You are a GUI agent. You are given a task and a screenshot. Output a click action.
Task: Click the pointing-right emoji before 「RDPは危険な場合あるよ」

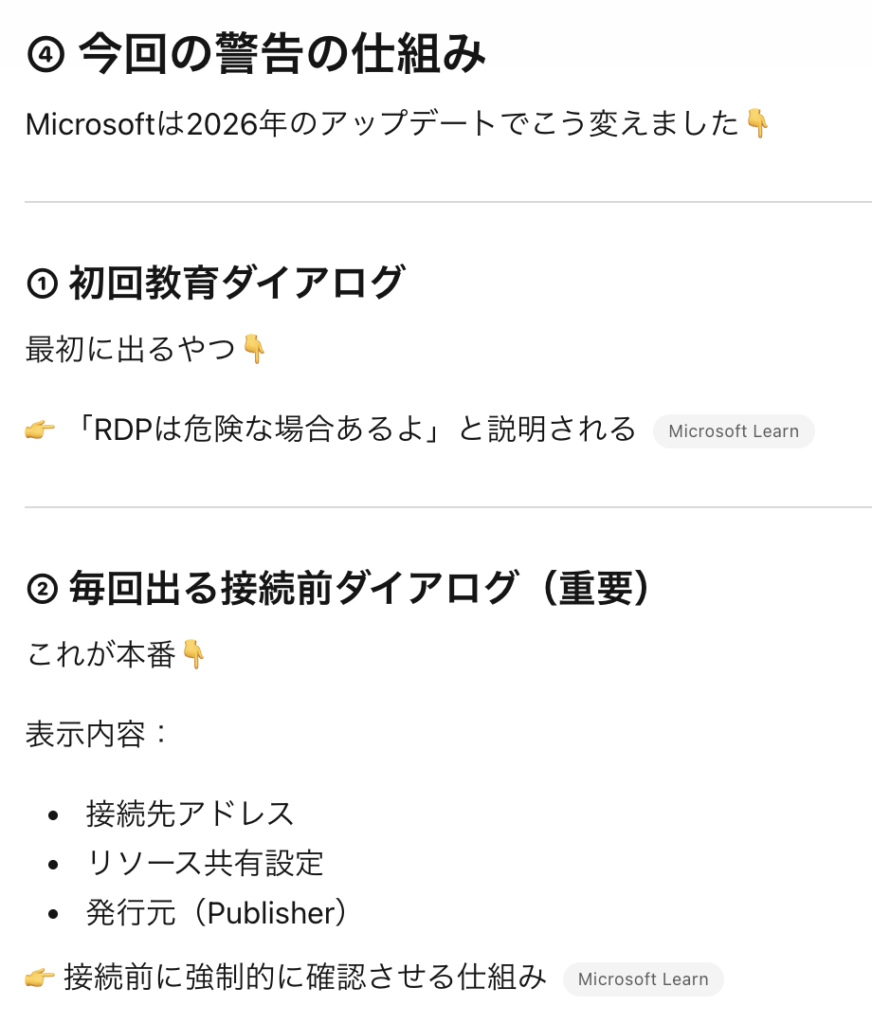click(x=40, y=431)
